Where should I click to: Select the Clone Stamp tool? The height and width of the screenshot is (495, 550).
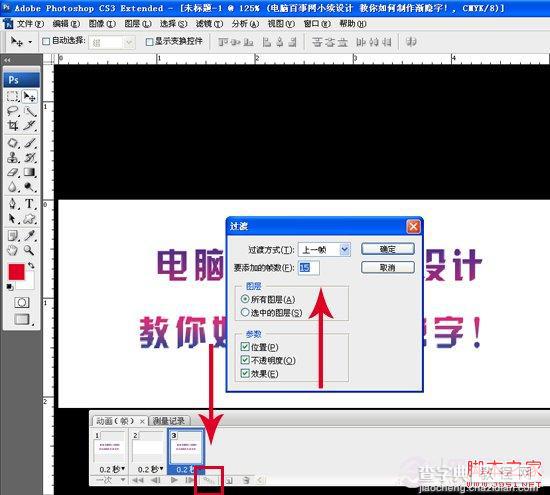point(13,158)
